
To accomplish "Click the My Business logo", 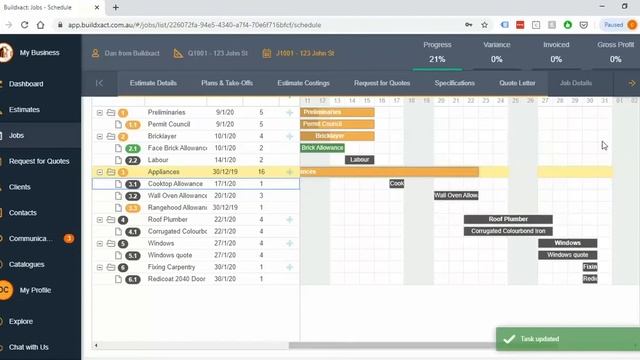I will pyautogui.click(x=6, y=53).
